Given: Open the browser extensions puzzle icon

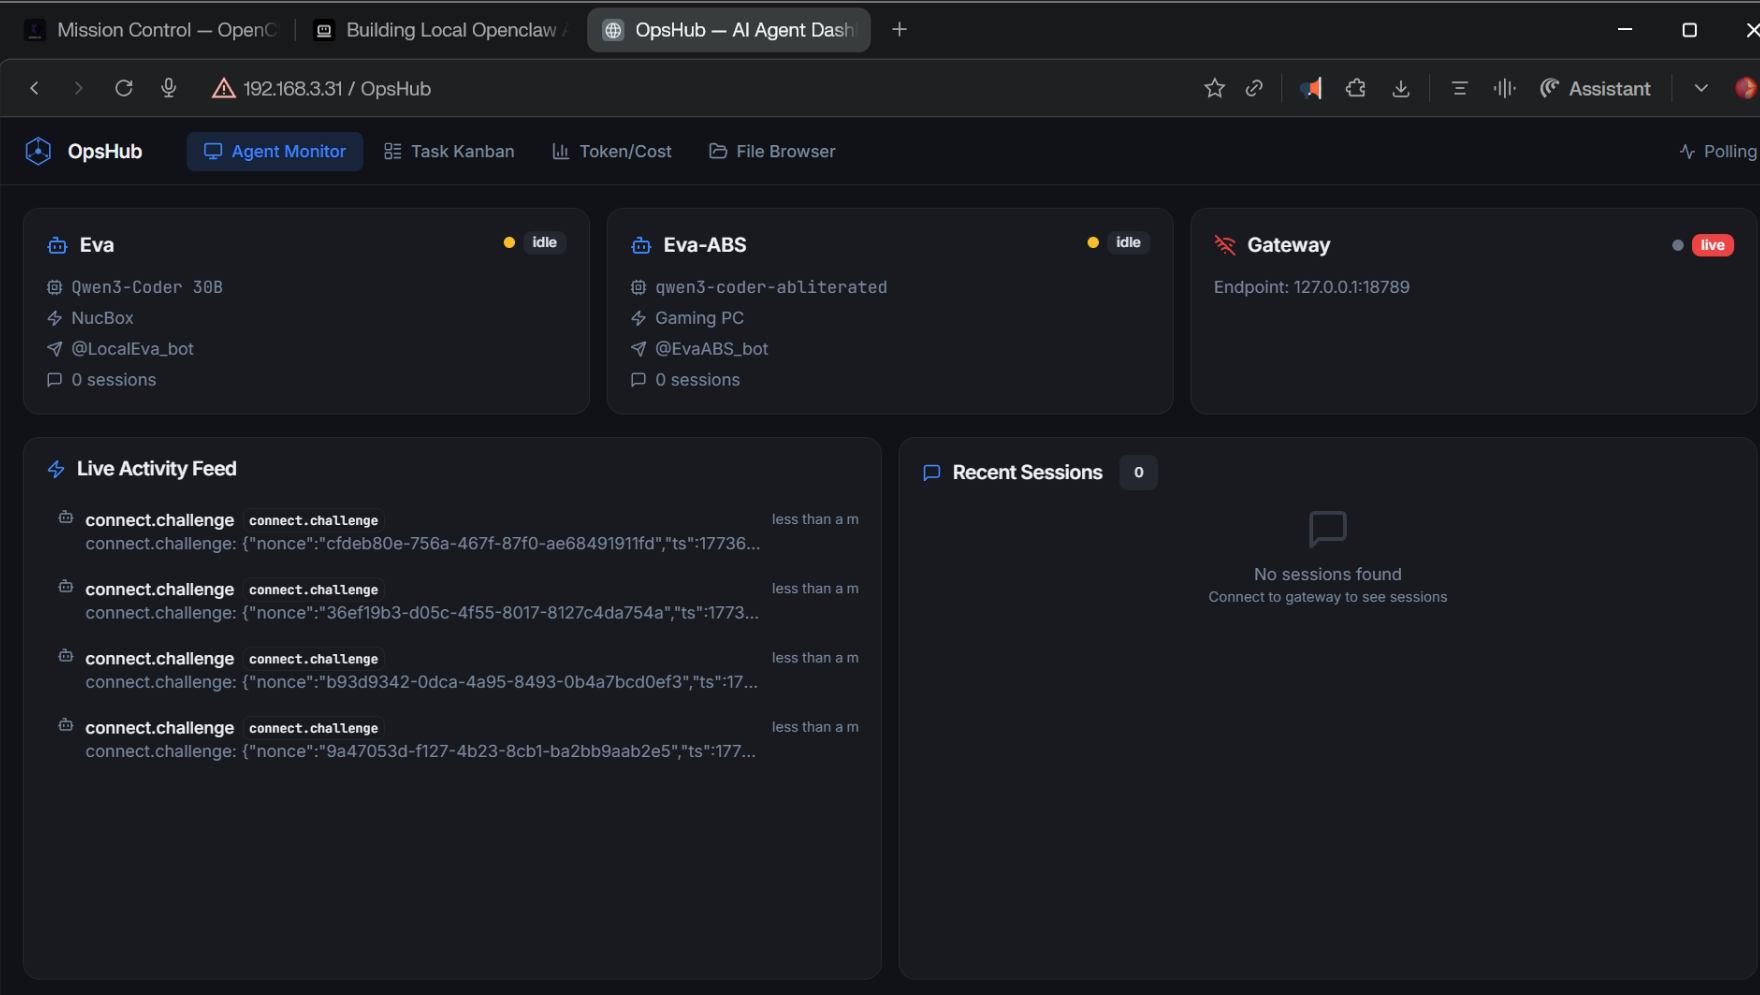Looking at the screenshot, I should tap(1355, 88).
